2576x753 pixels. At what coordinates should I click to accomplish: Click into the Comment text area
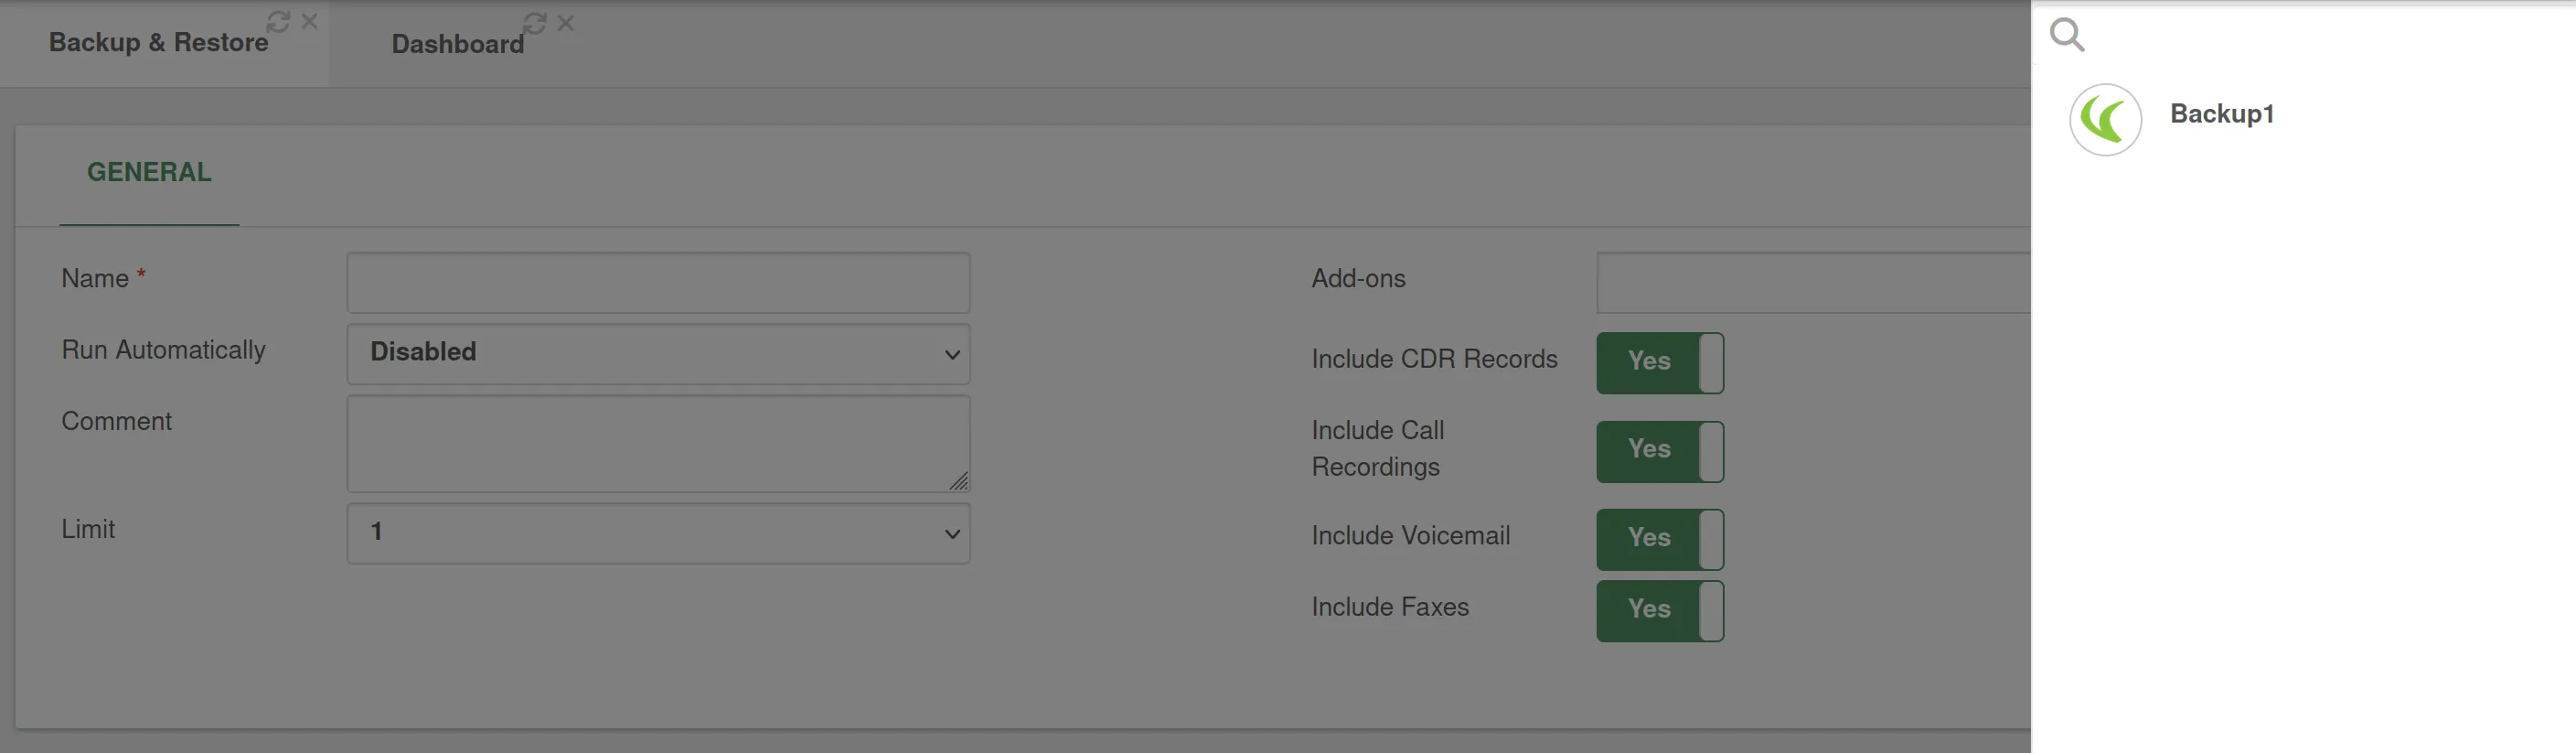pos(658,444)
